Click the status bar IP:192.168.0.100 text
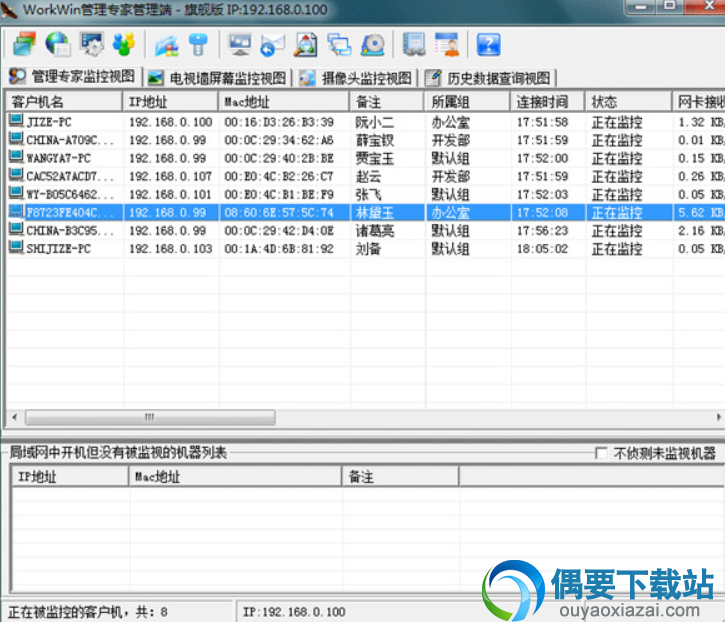Image resolution: width=725 pixels, height=622 pixels. pos(294,612)
